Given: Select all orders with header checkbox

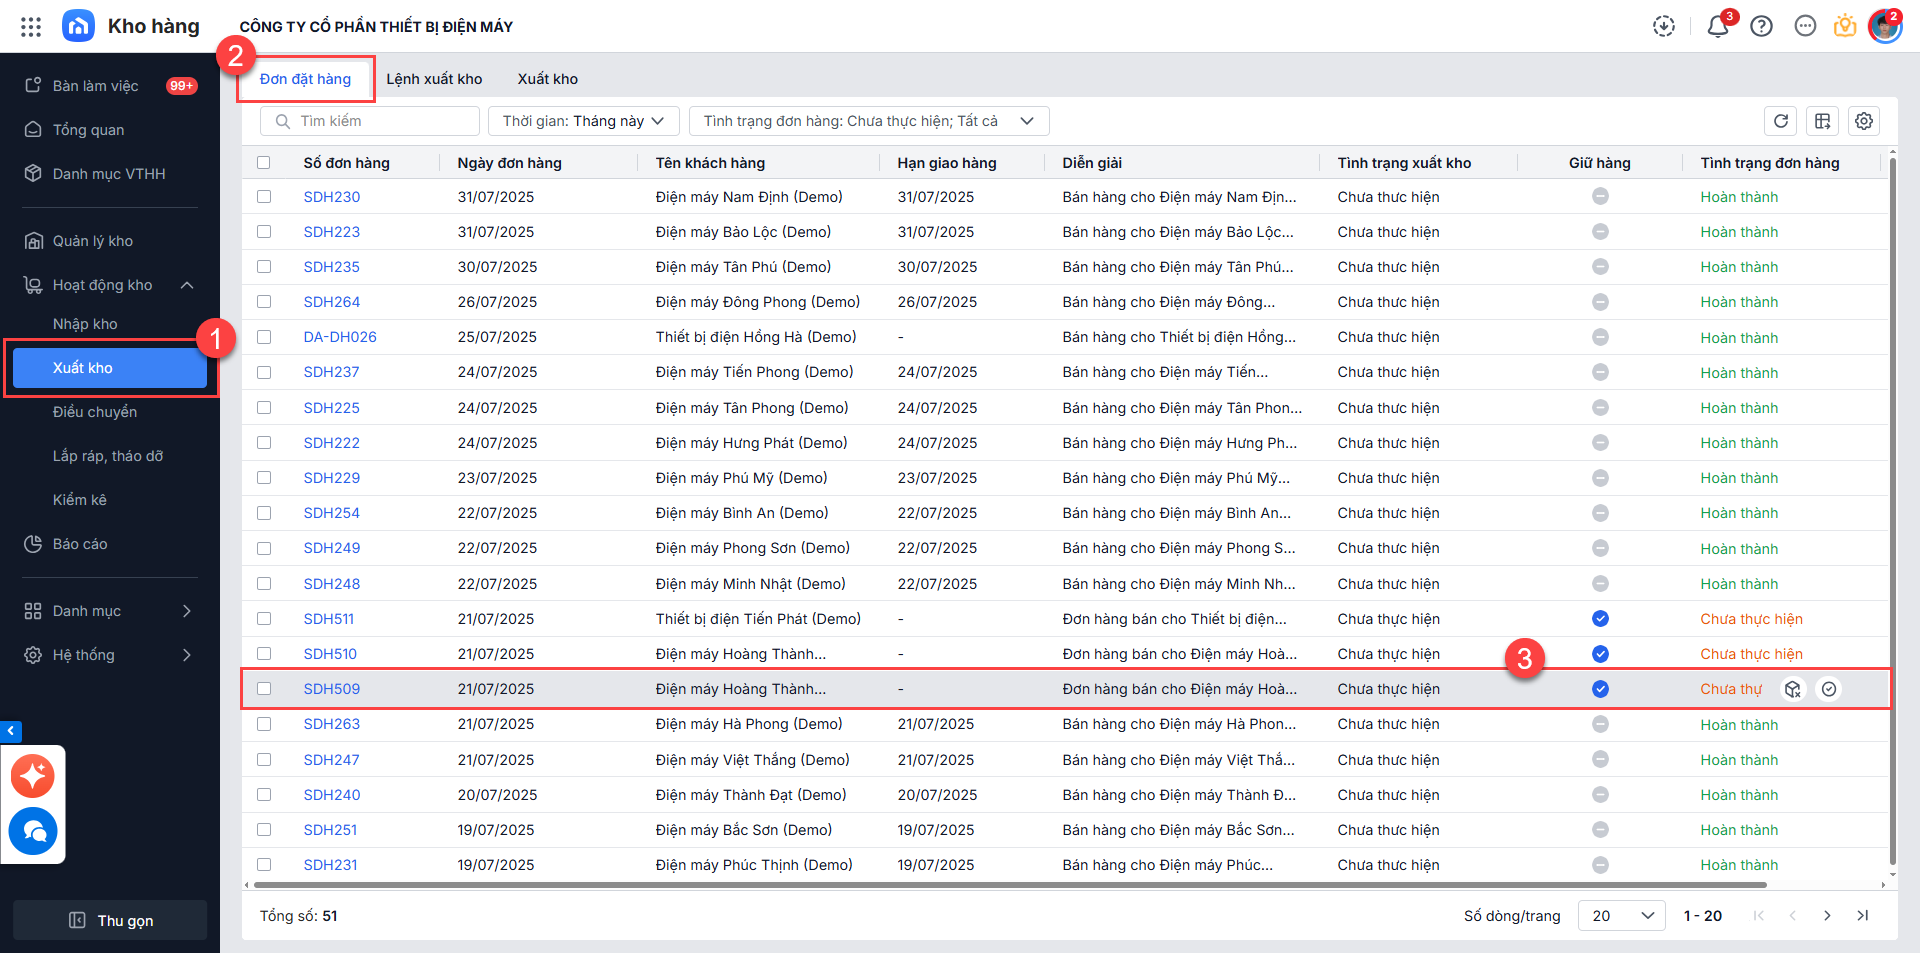Looking at the screenshot, I should pos(264,163).
